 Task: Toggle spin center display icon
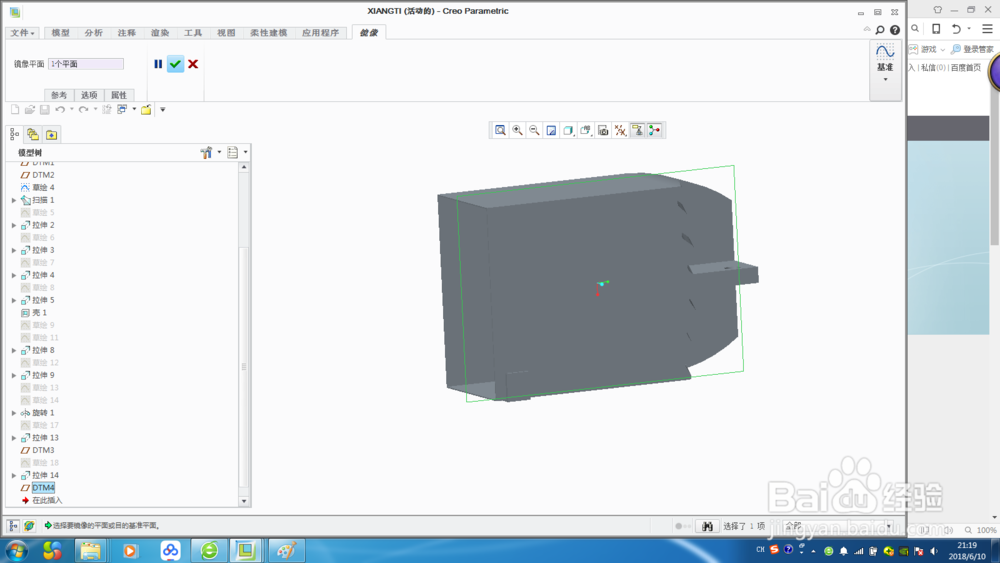(x=654, y=130)
